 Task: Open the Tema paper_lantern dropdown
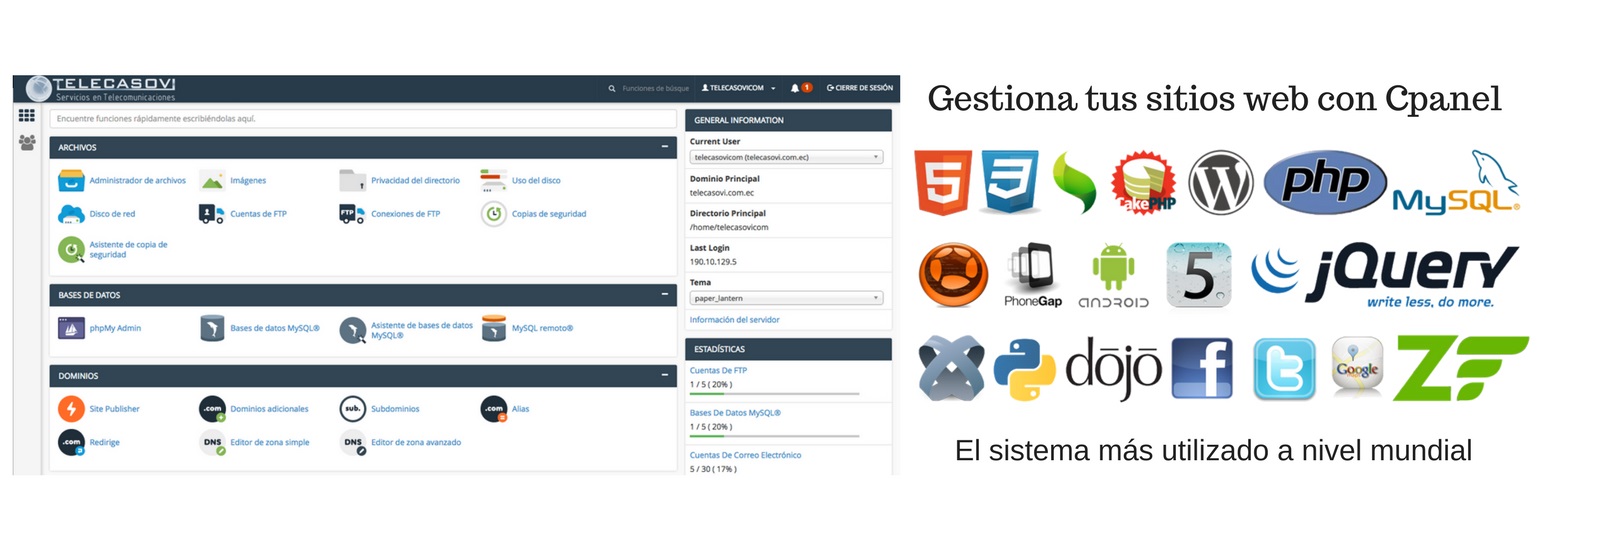point(786,298)
